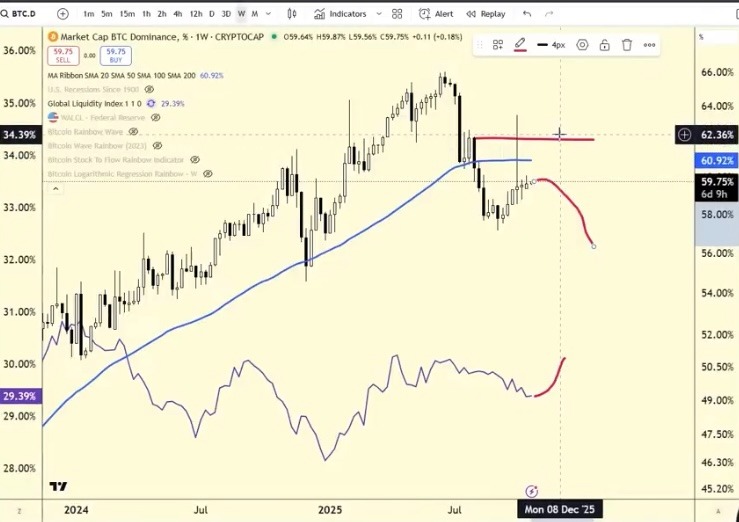Click the lightning bolt icon above time axis

[x=532, y=491]
